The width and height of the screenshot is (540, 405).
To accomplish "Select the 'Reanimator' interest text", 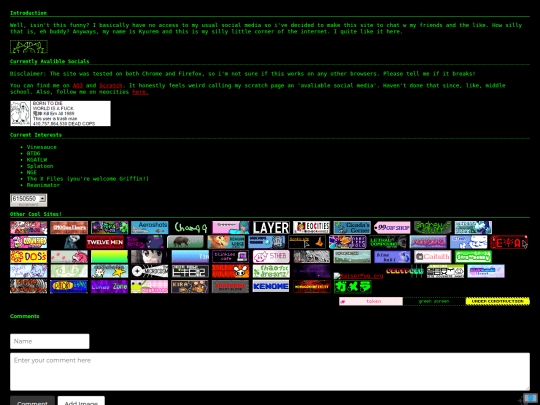I will point(43,185).
